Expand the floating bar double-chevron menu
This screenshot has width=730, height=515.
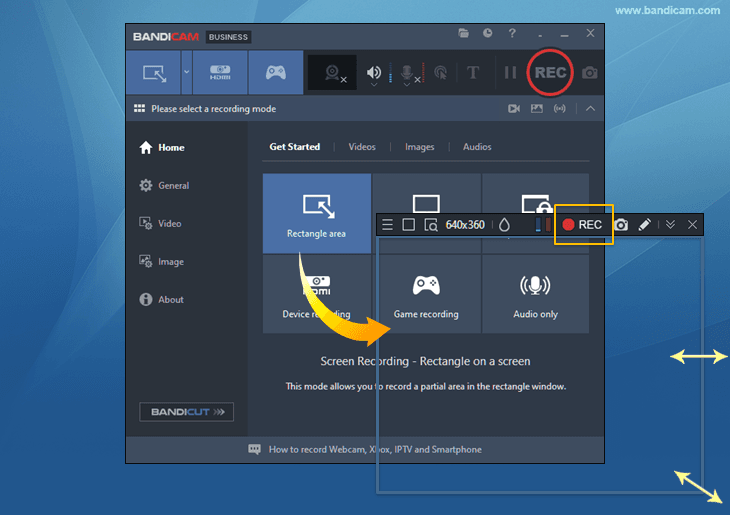click(670, 225)
